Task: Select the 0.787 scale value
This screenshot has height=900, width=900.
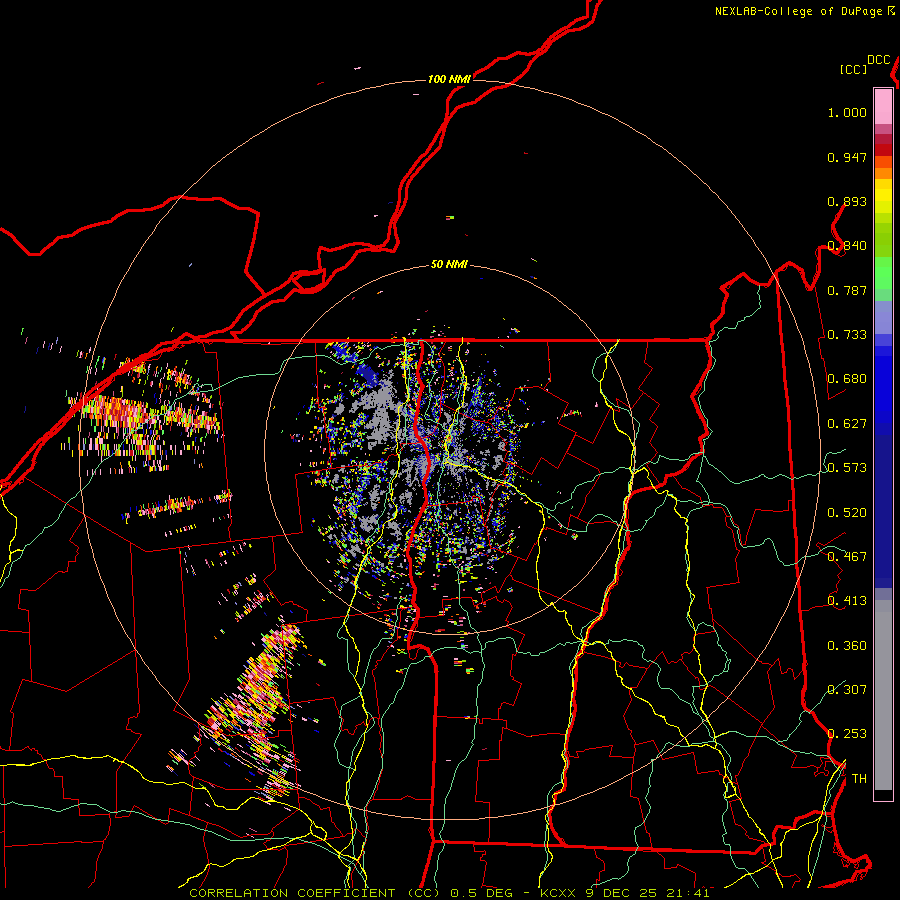Action: [847, 290]
